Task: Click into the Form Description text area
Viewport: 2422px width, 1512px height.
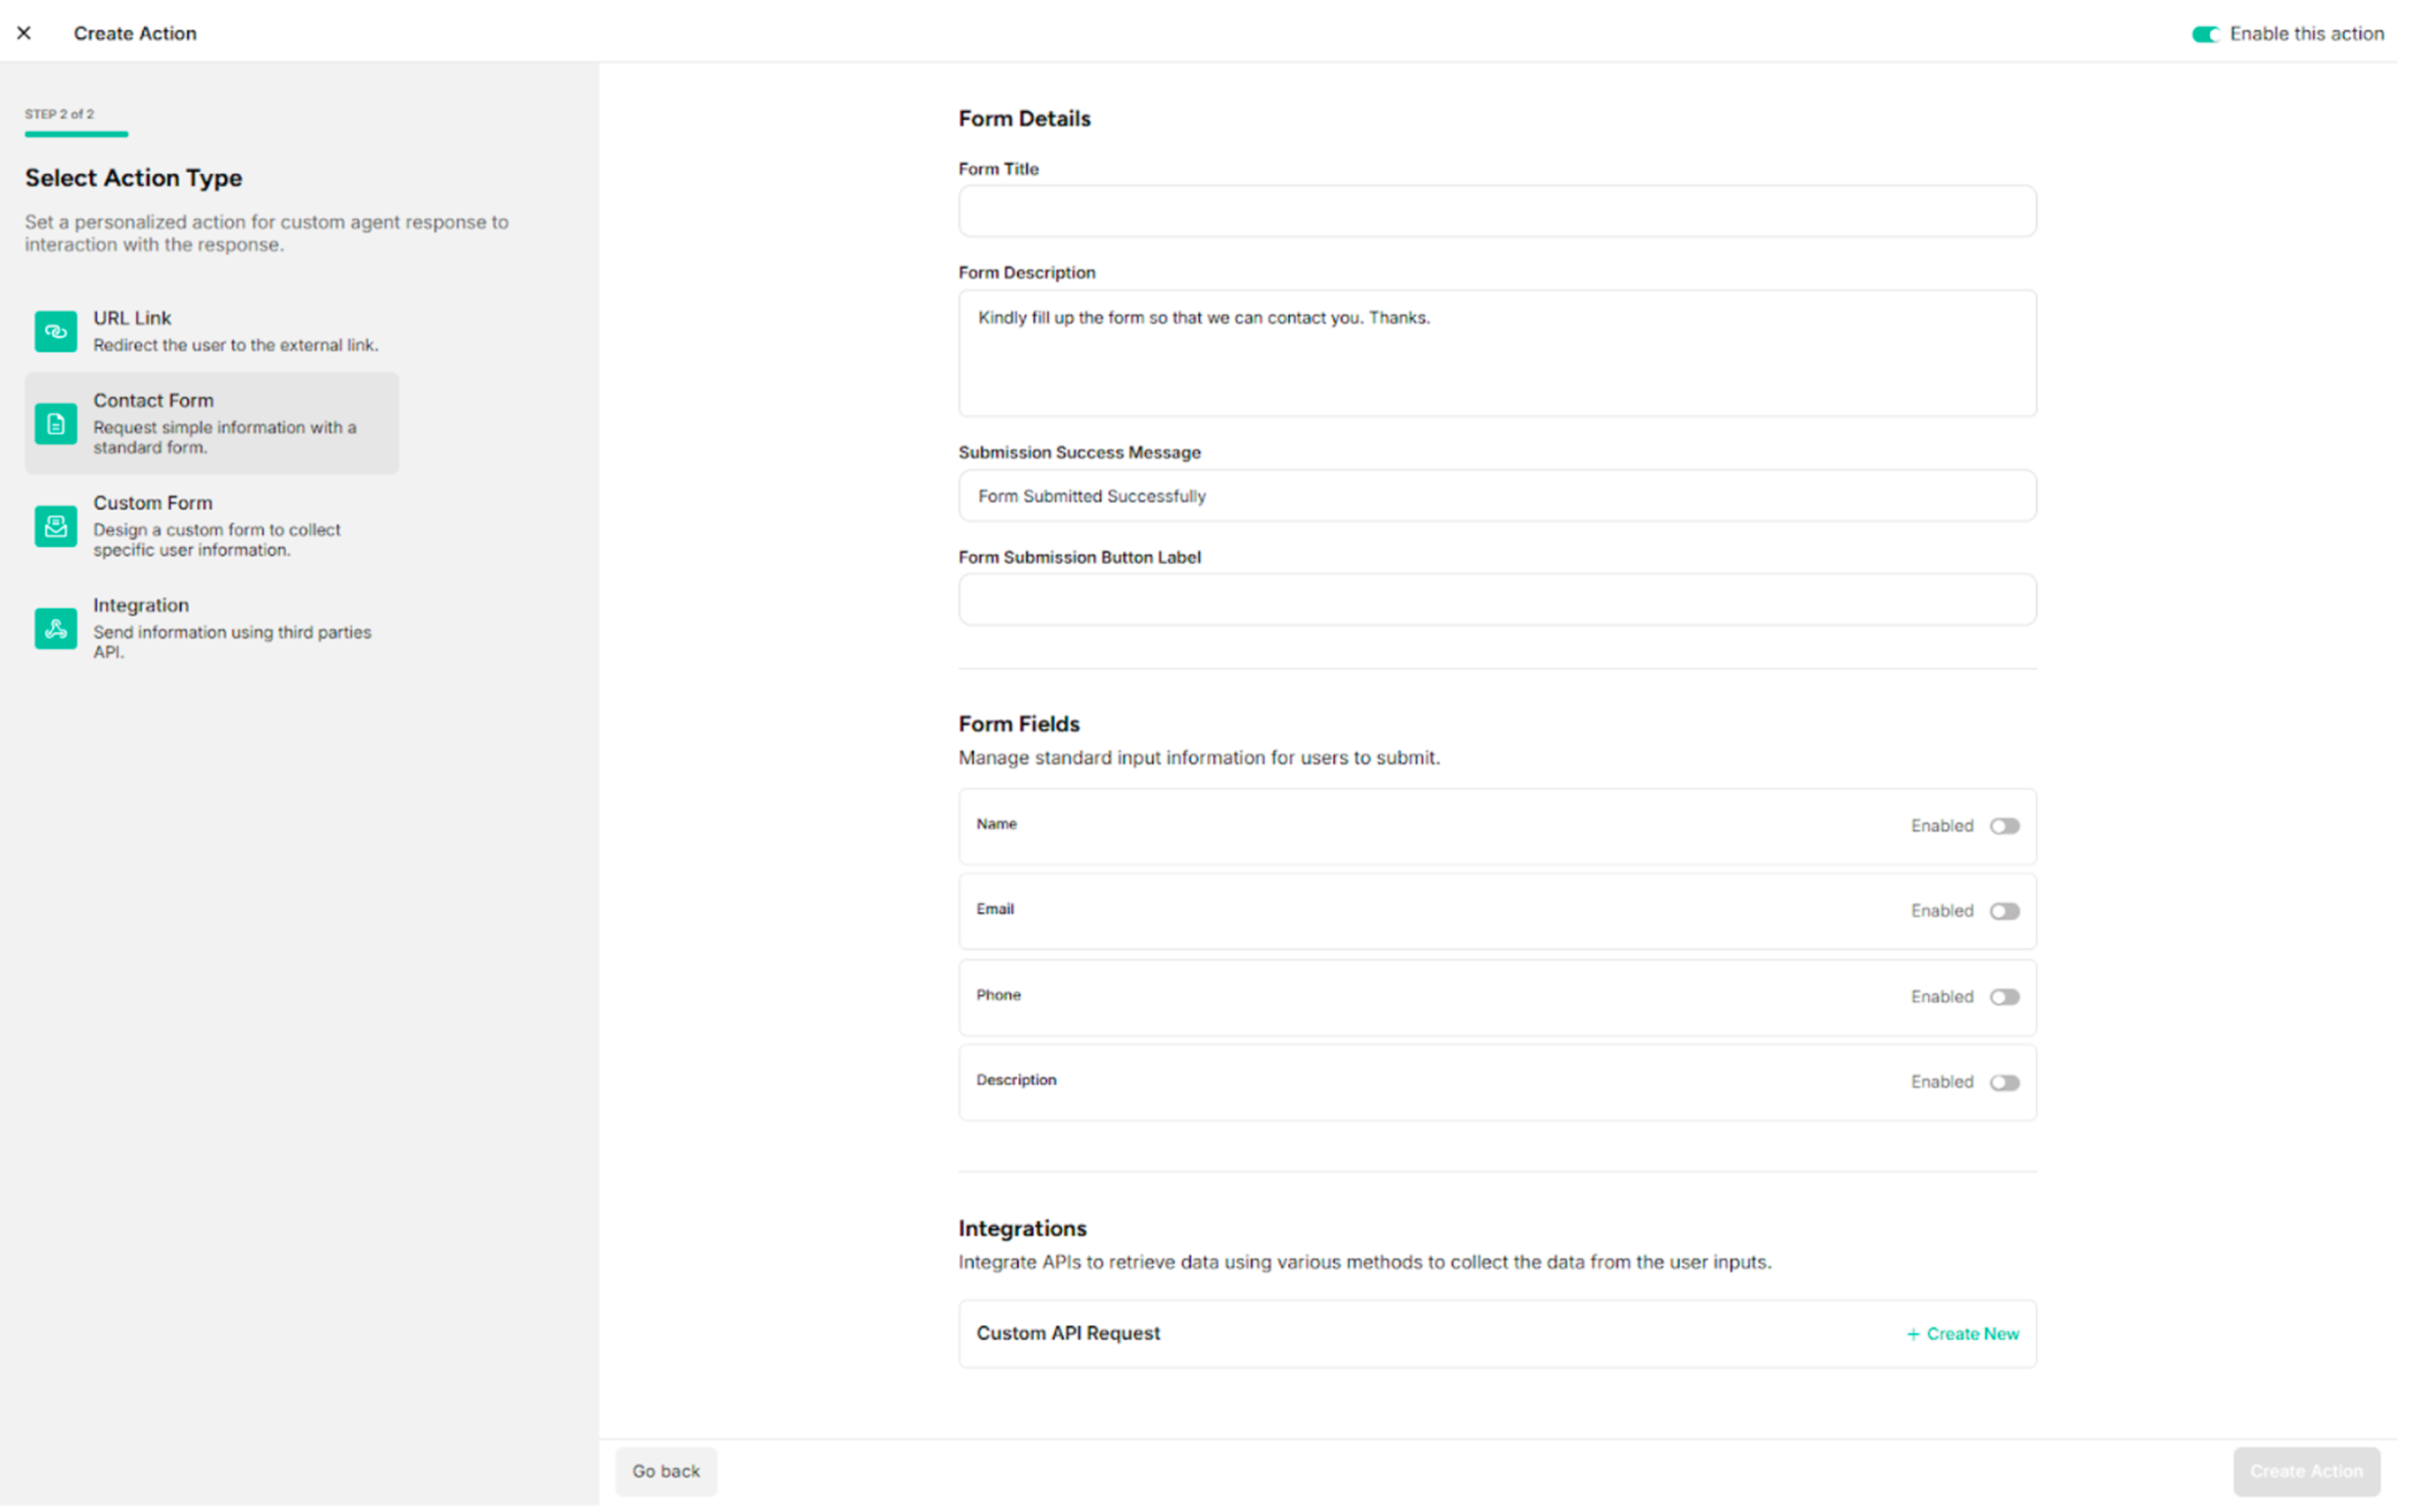Action: pos(1497,353)
